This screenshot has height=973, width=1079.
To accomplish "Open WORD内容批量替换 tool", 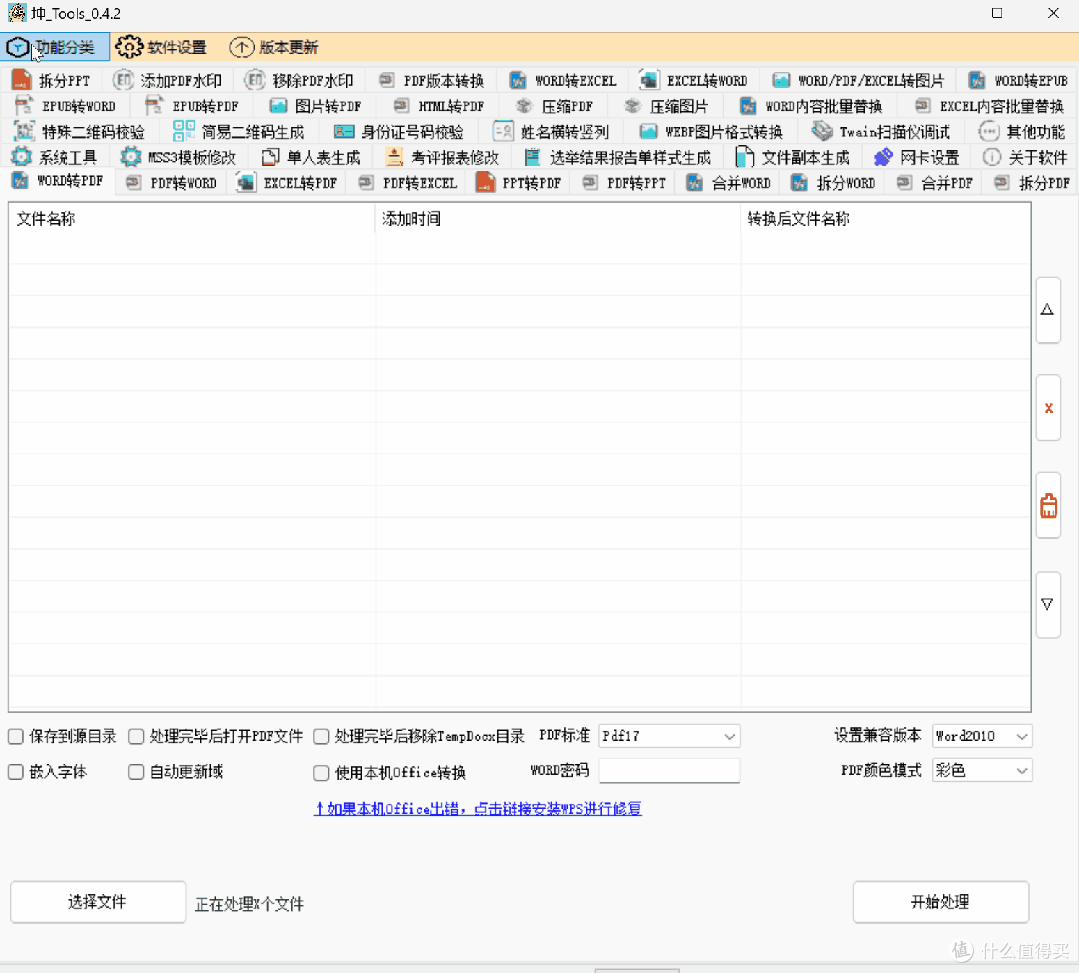I will point(811,106).
